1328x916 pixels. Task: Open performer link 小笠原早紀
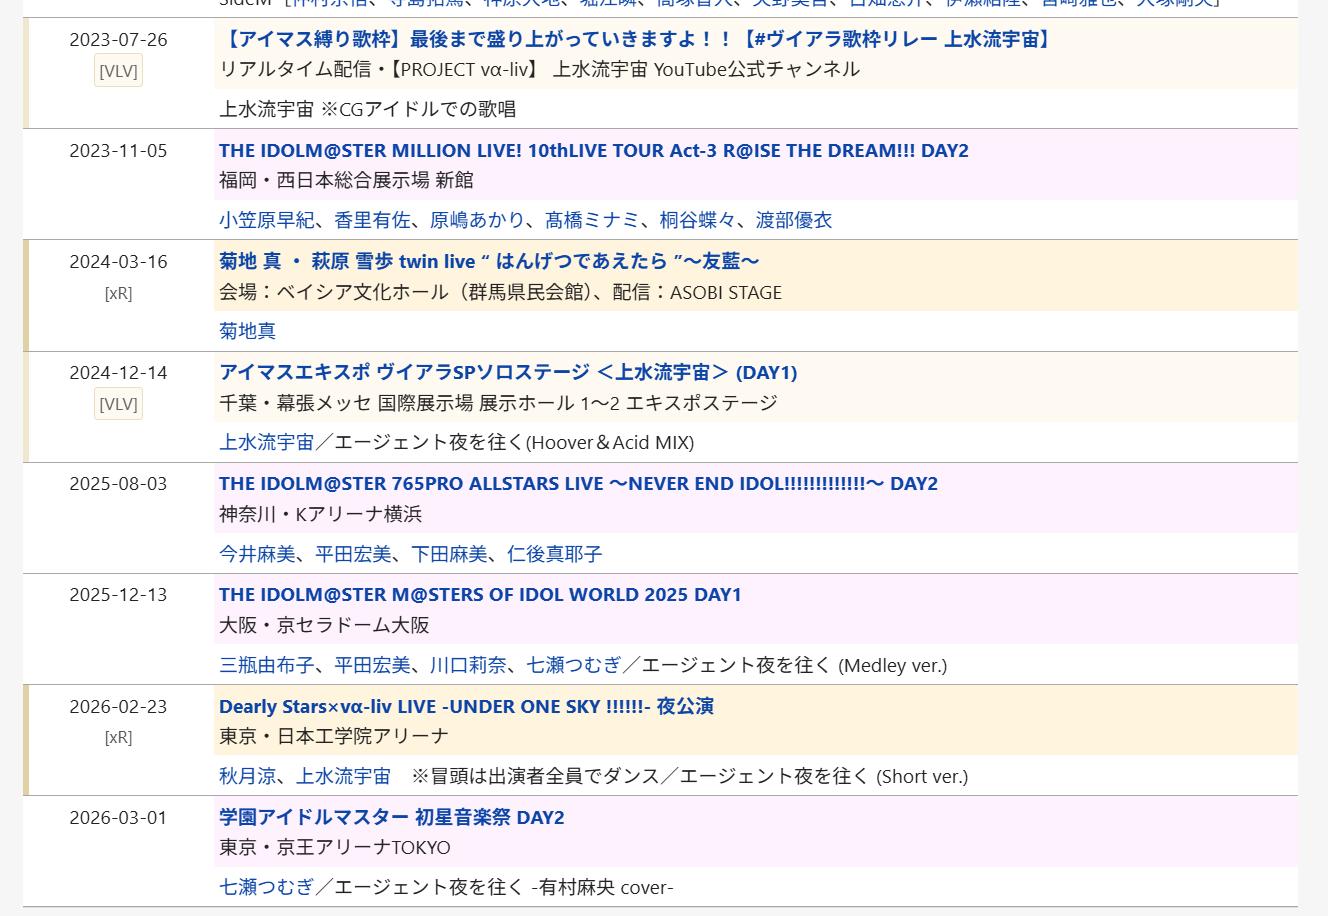click(267, 220)
